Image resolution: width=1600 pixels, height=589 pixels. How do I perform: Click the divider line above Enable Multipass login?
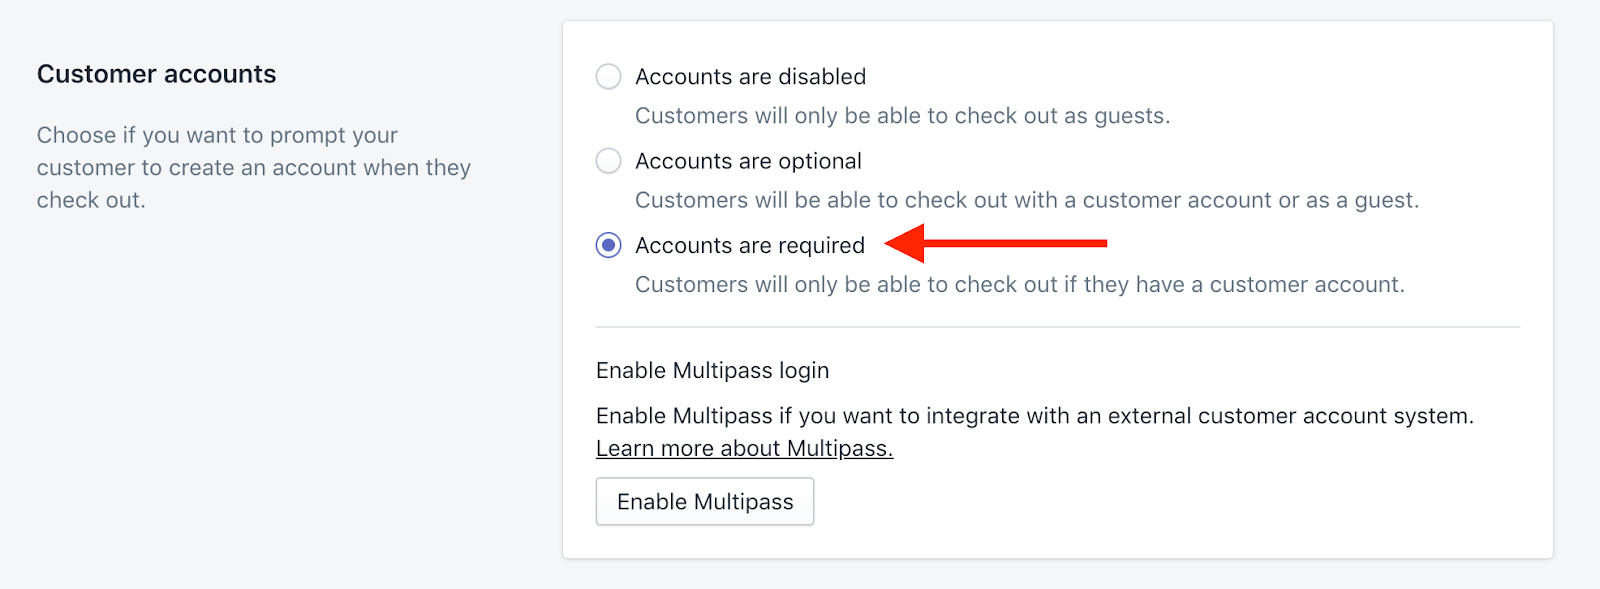click(1058, 327)
